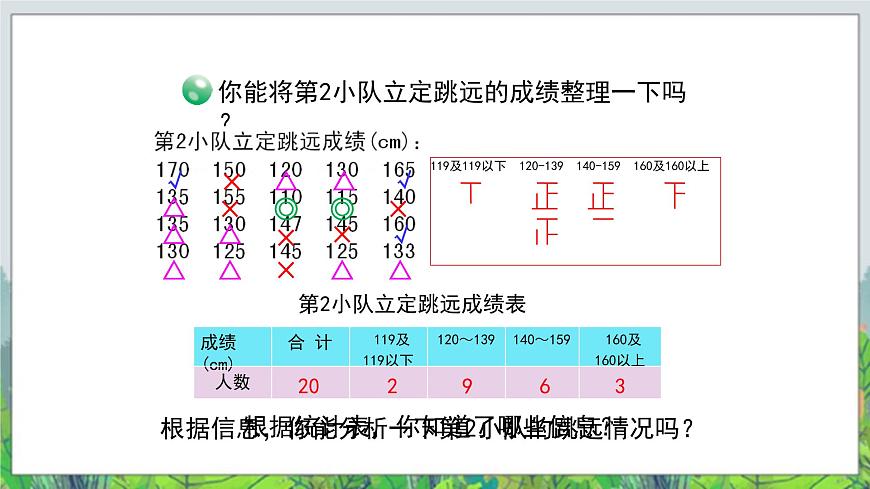Viewport: 870px width, 489px height.
Task: Click the tally marks under 120-139
Action: [x=545, y=214]
